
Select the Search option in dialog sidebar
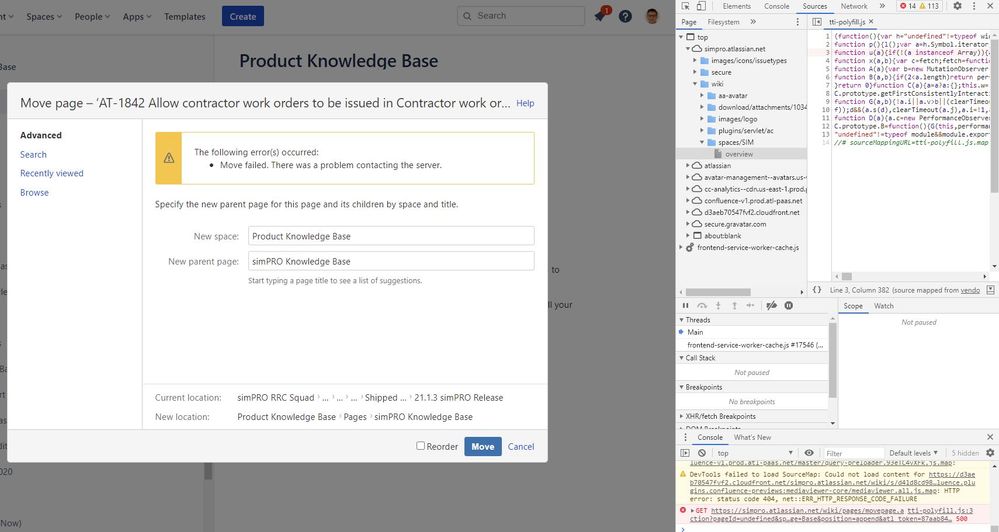coord(33,154)
